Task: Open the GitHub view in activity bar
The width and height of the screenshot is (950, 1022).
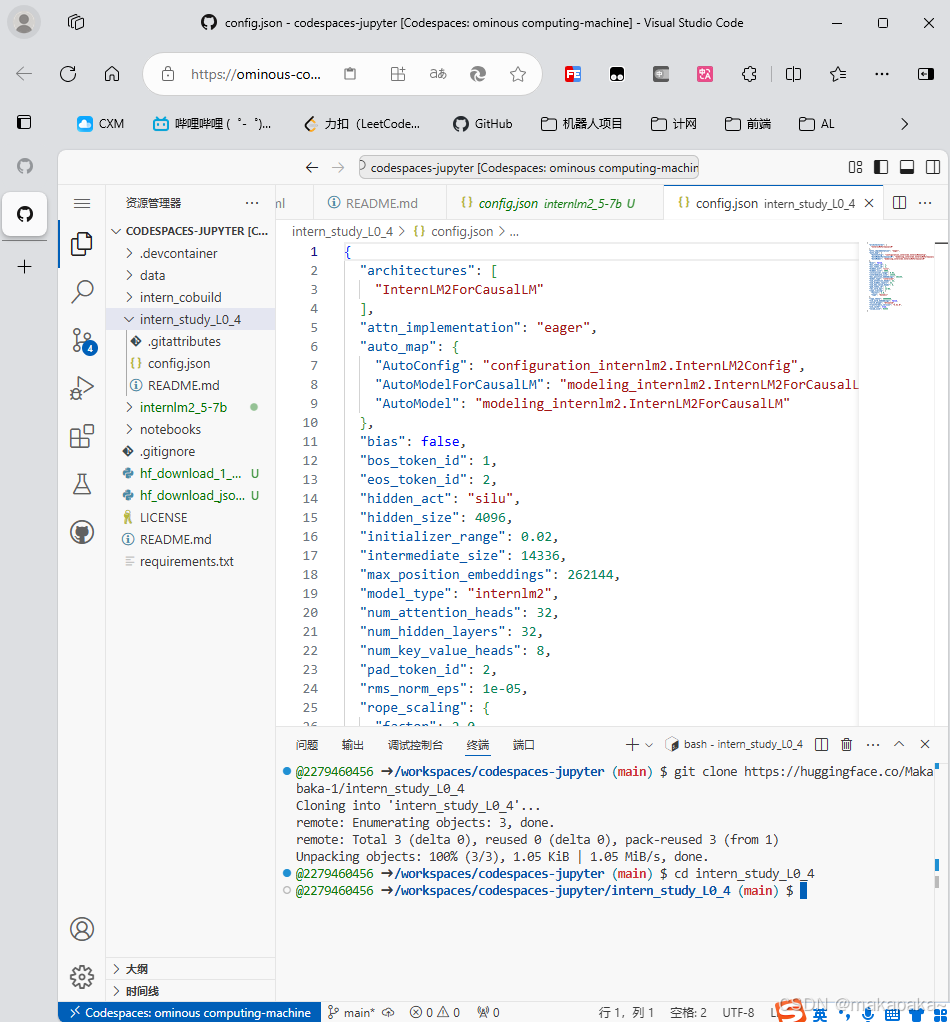Action: tap(82, 533)
